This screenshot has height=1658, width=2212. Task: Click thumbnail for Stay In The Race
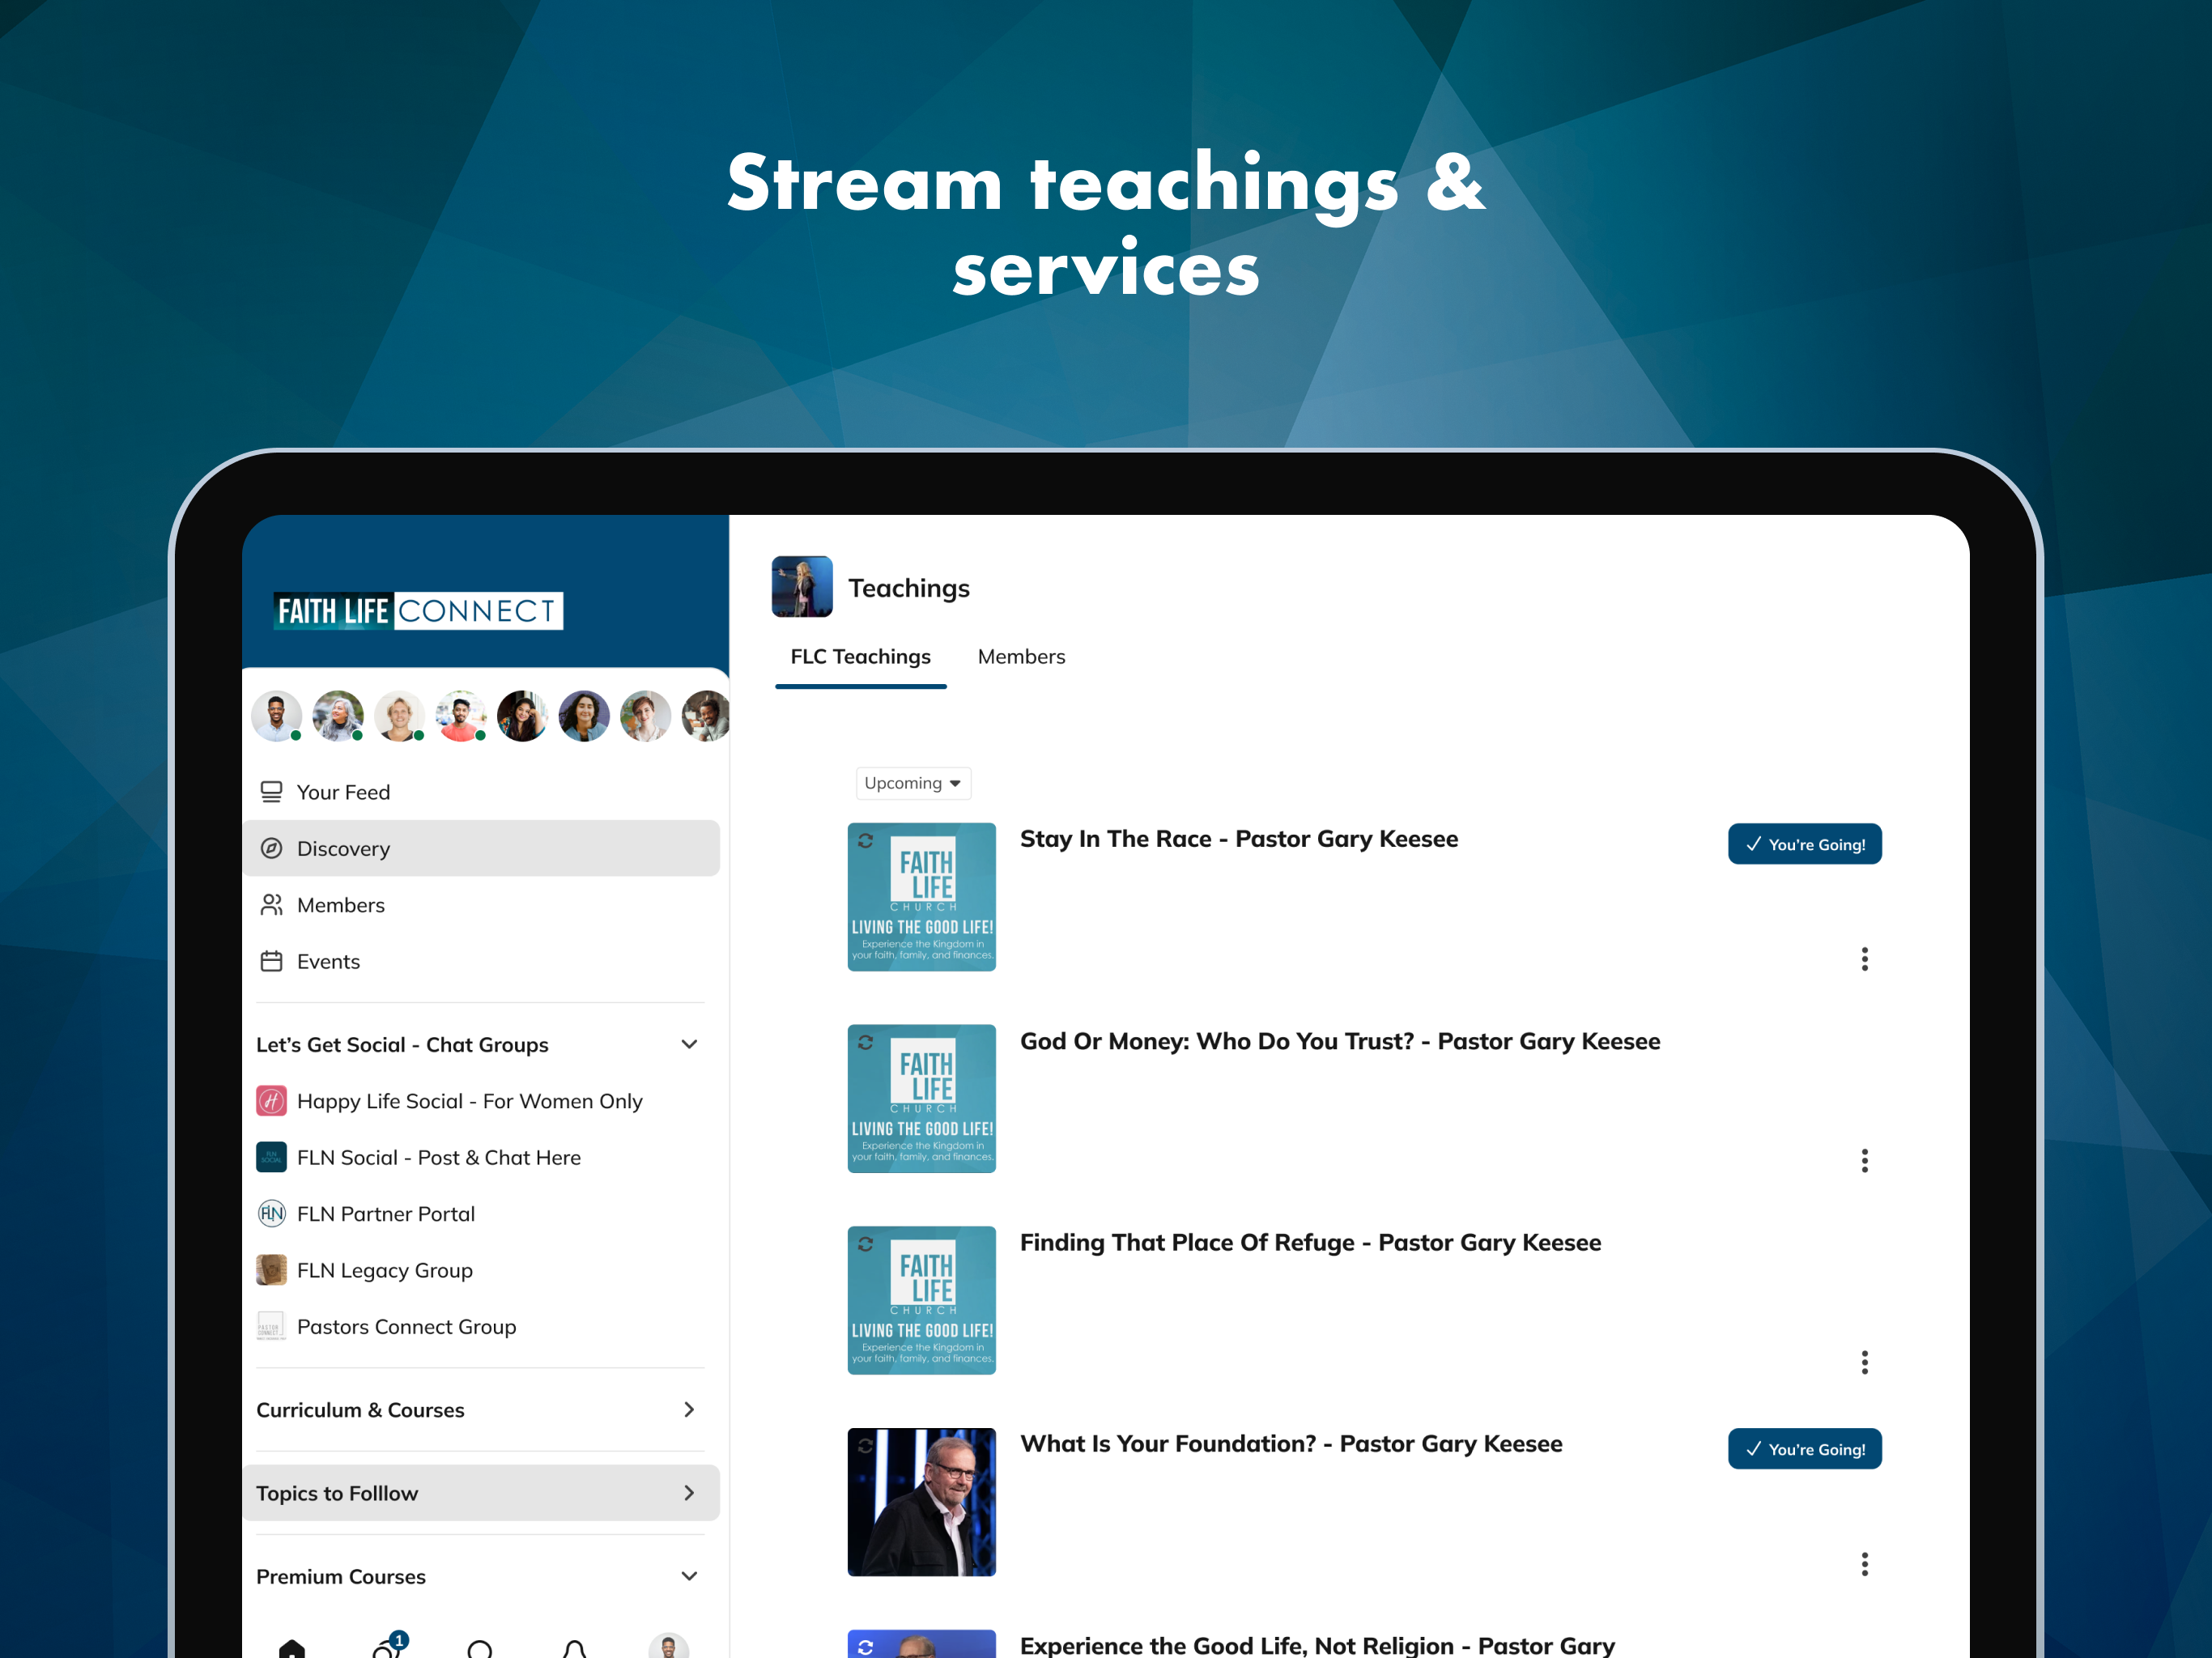click(x=921, y=897)
